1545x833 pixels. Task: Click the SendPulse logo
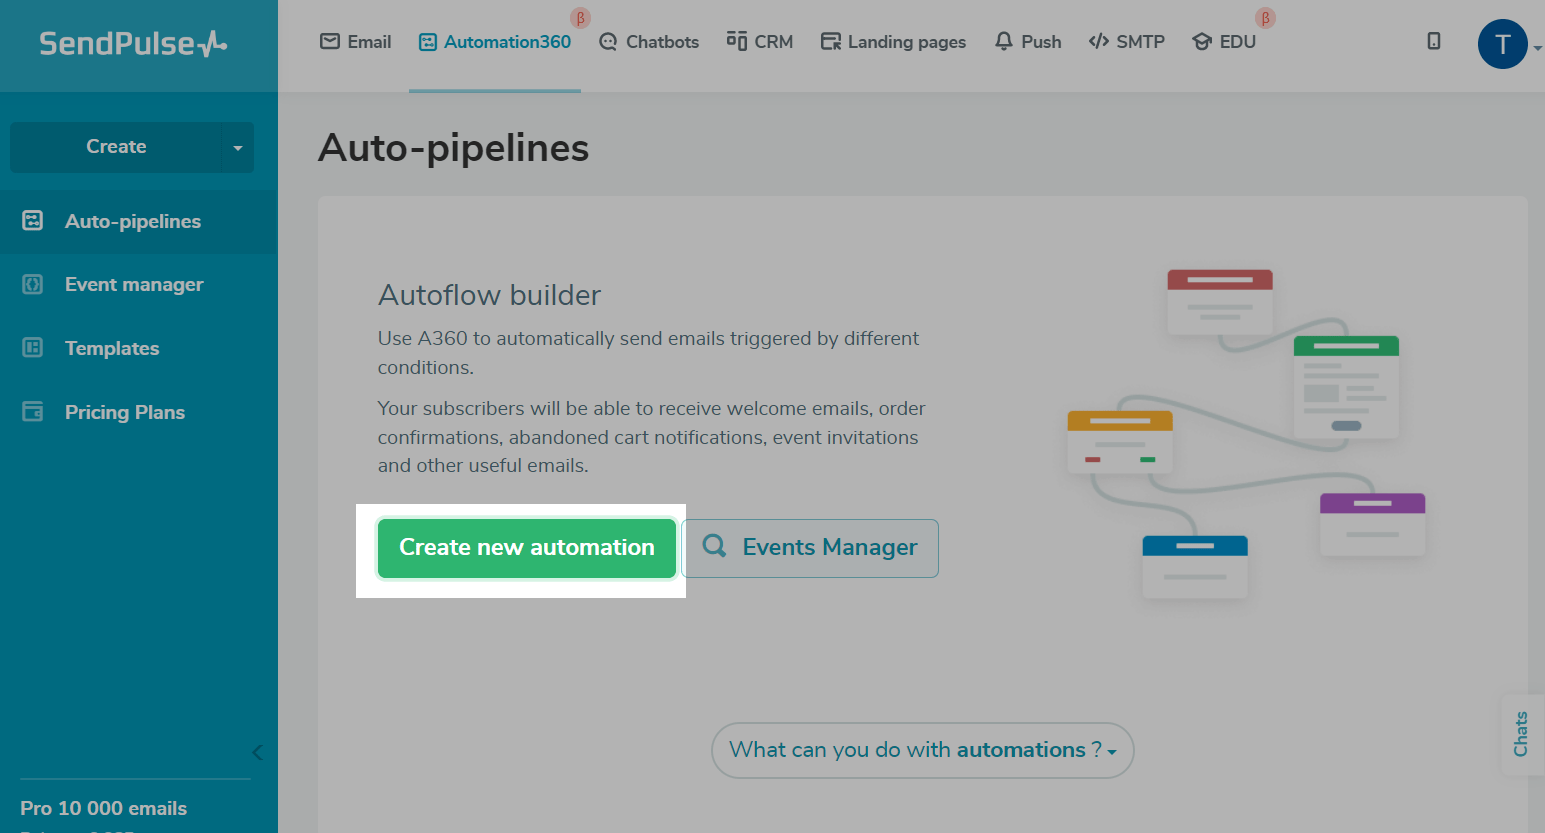pos(133,44)
